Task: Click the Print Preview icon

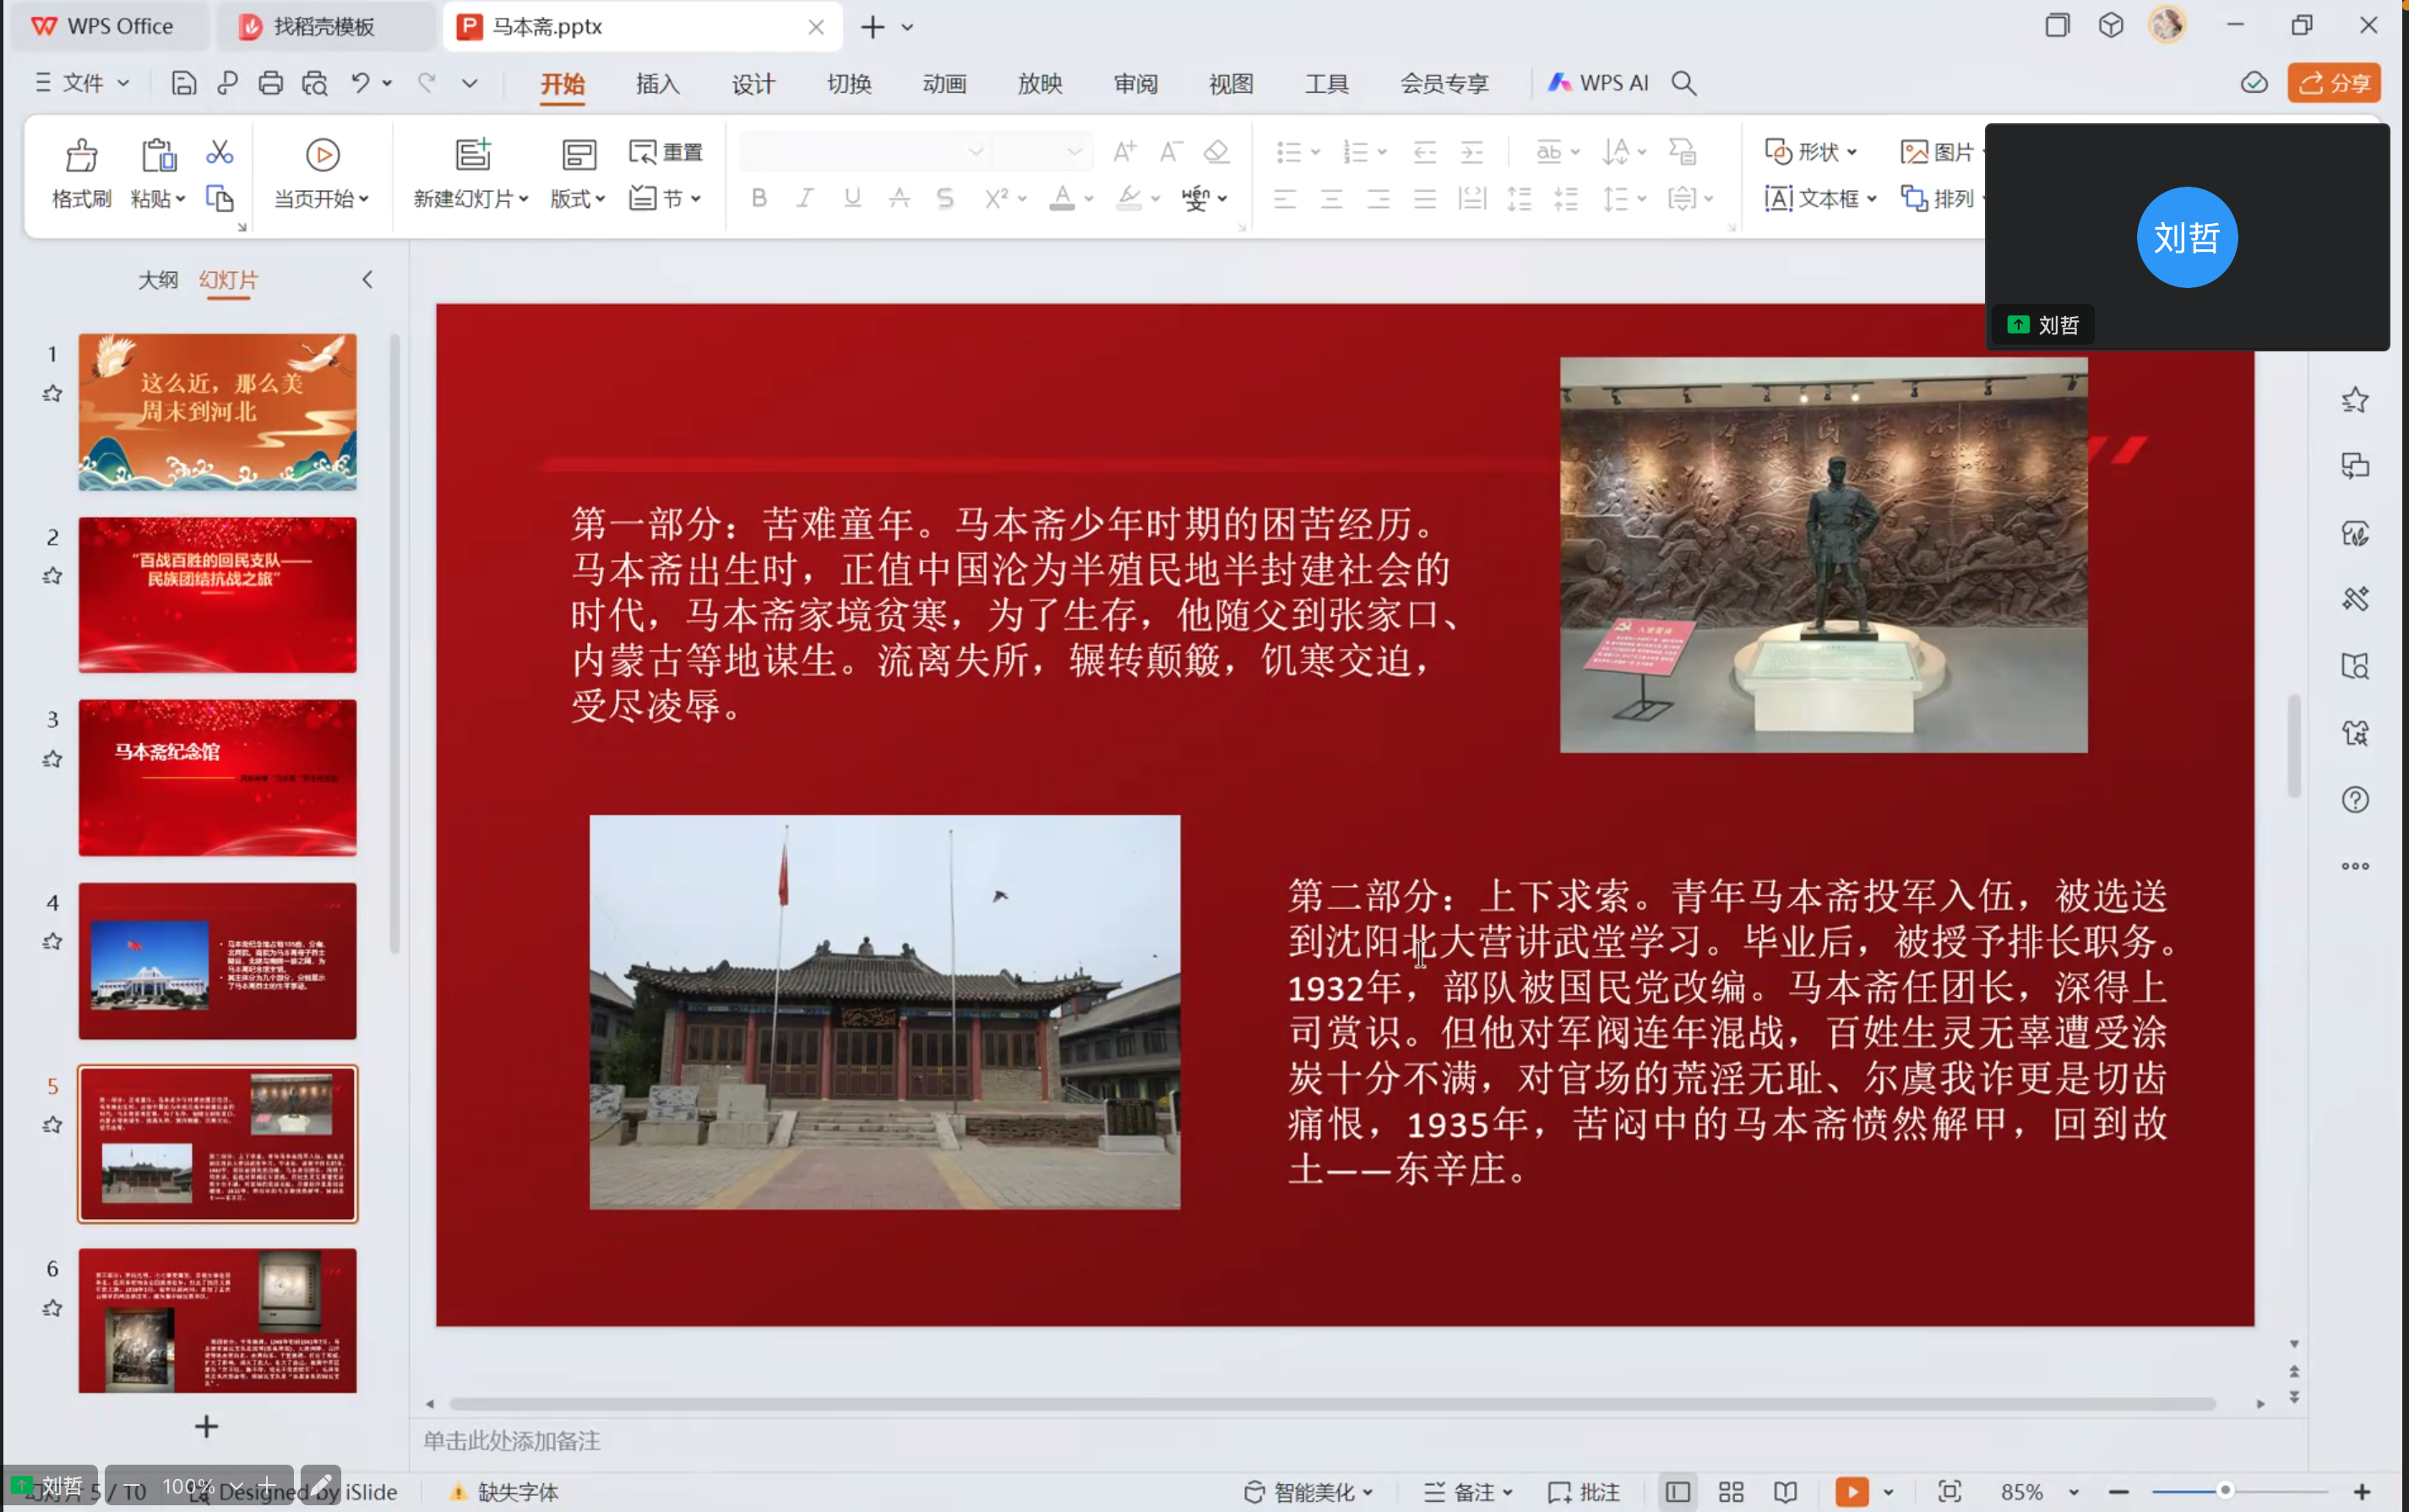Action: [315, 83]
